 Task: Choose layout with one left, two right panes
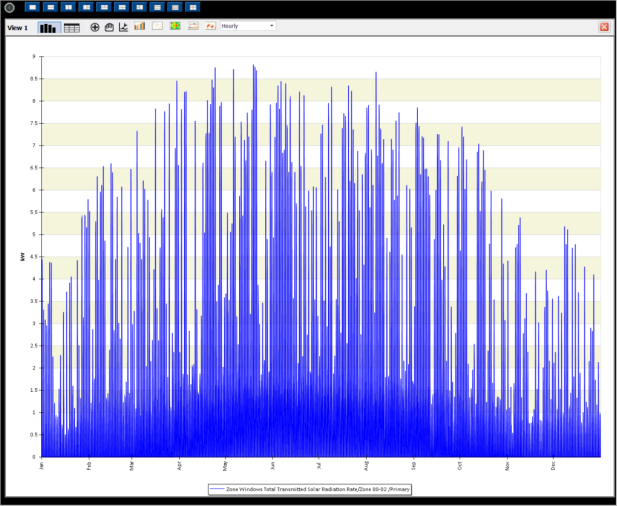86,7
